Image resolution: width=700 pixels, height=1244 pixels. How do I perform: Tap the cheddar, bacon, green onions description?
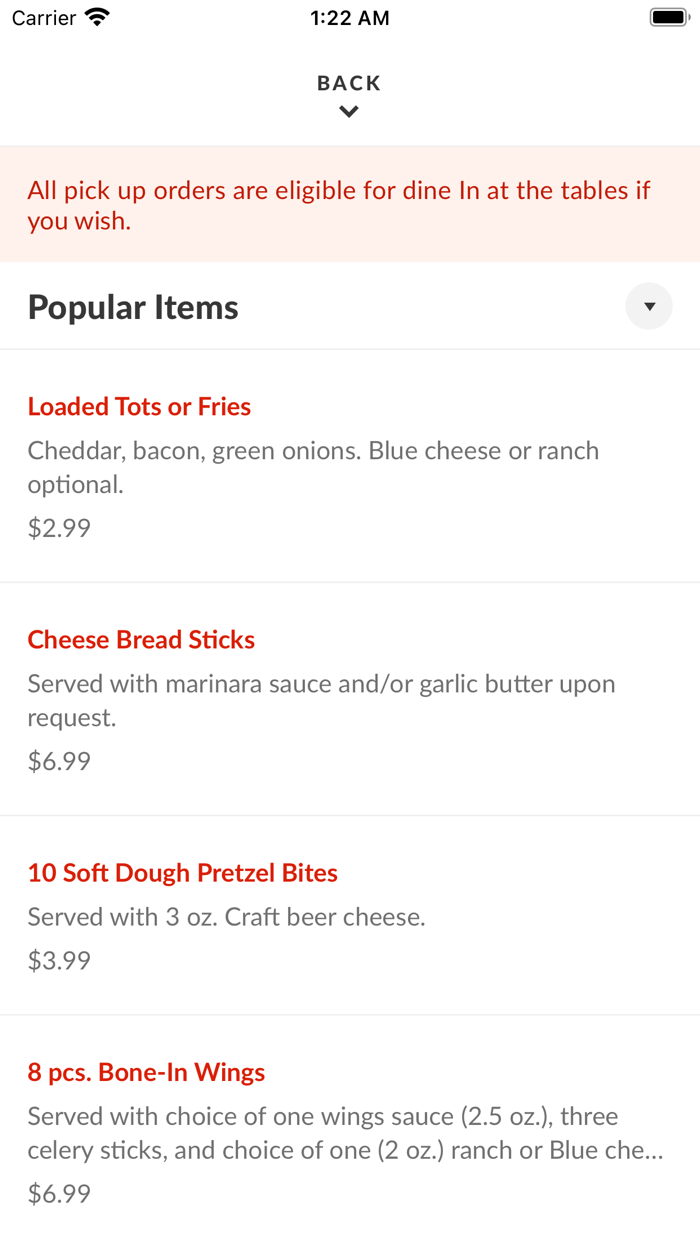[313, 467]
